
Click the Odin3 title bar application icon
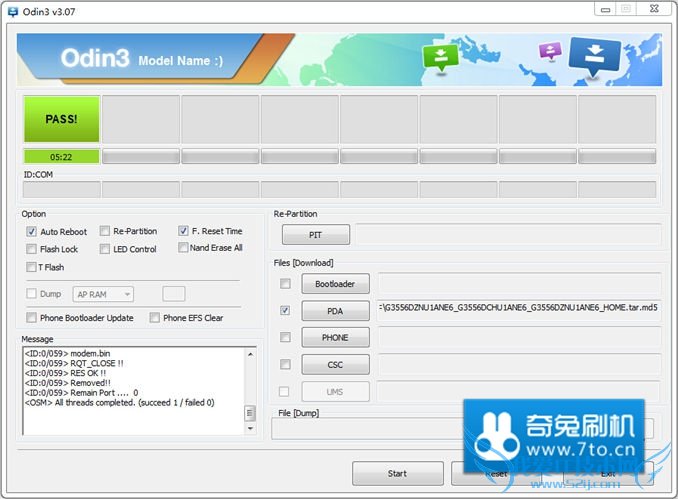(x=13, y=12)
